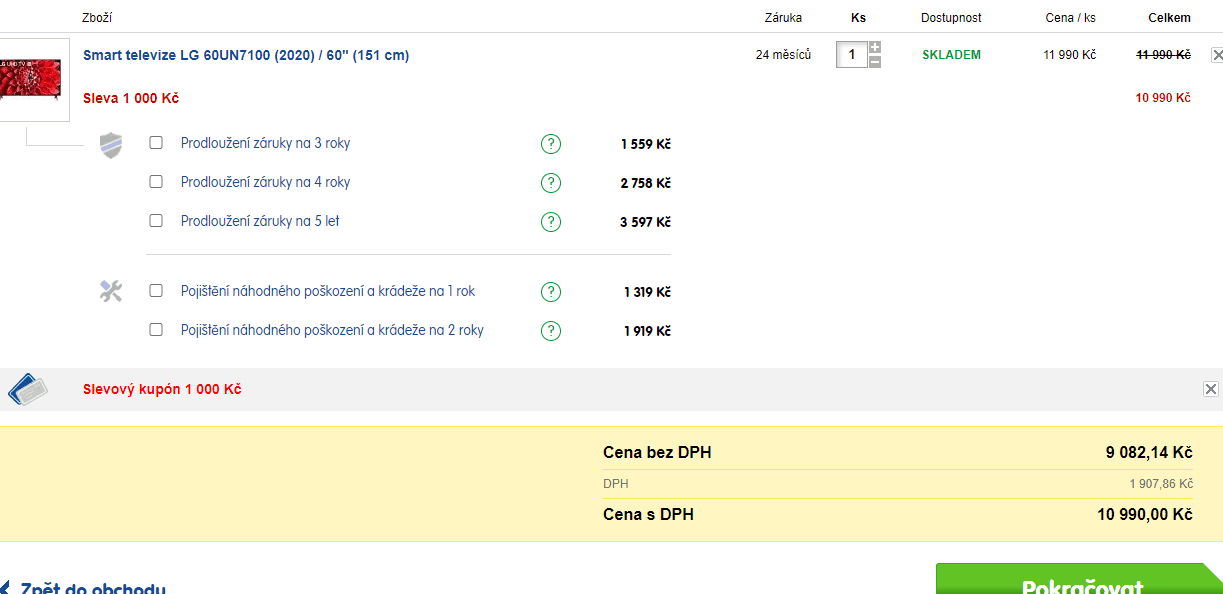The height and width of the screenshot is (594, 1223).
Task: Click the red 10 990 Kč discounted total
Action: 1163,98
